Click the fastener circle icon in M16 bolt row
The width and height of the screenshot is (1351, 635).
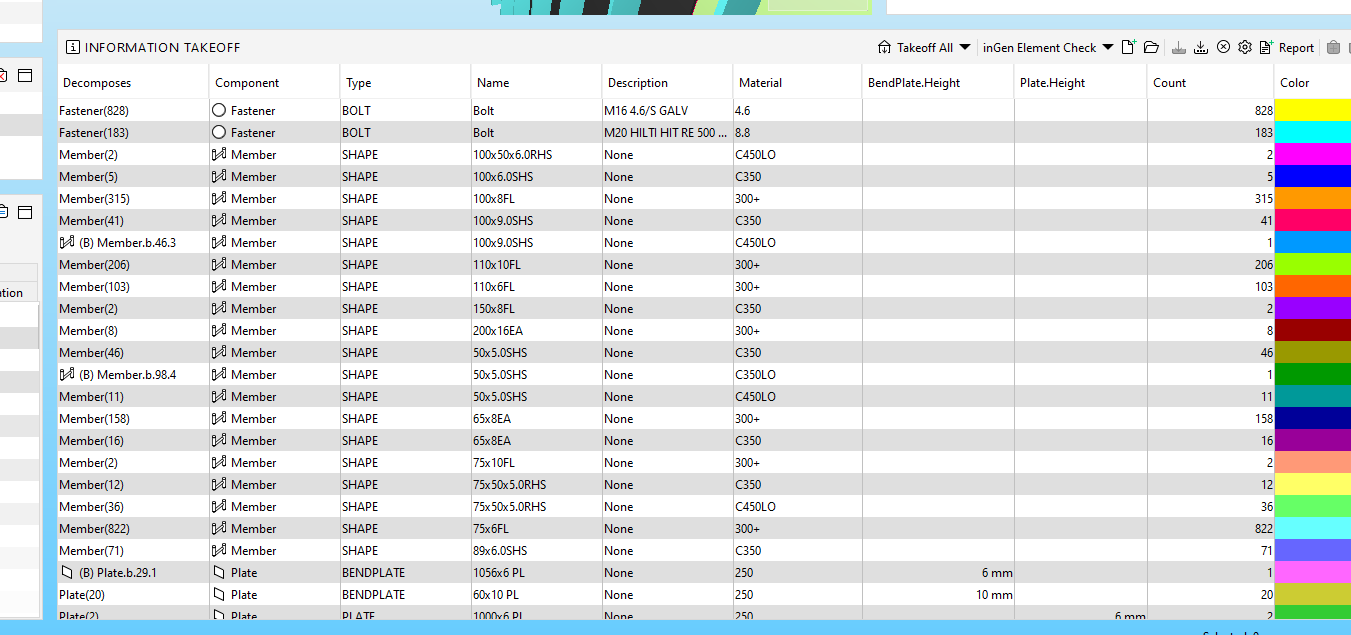coord(219,110)
